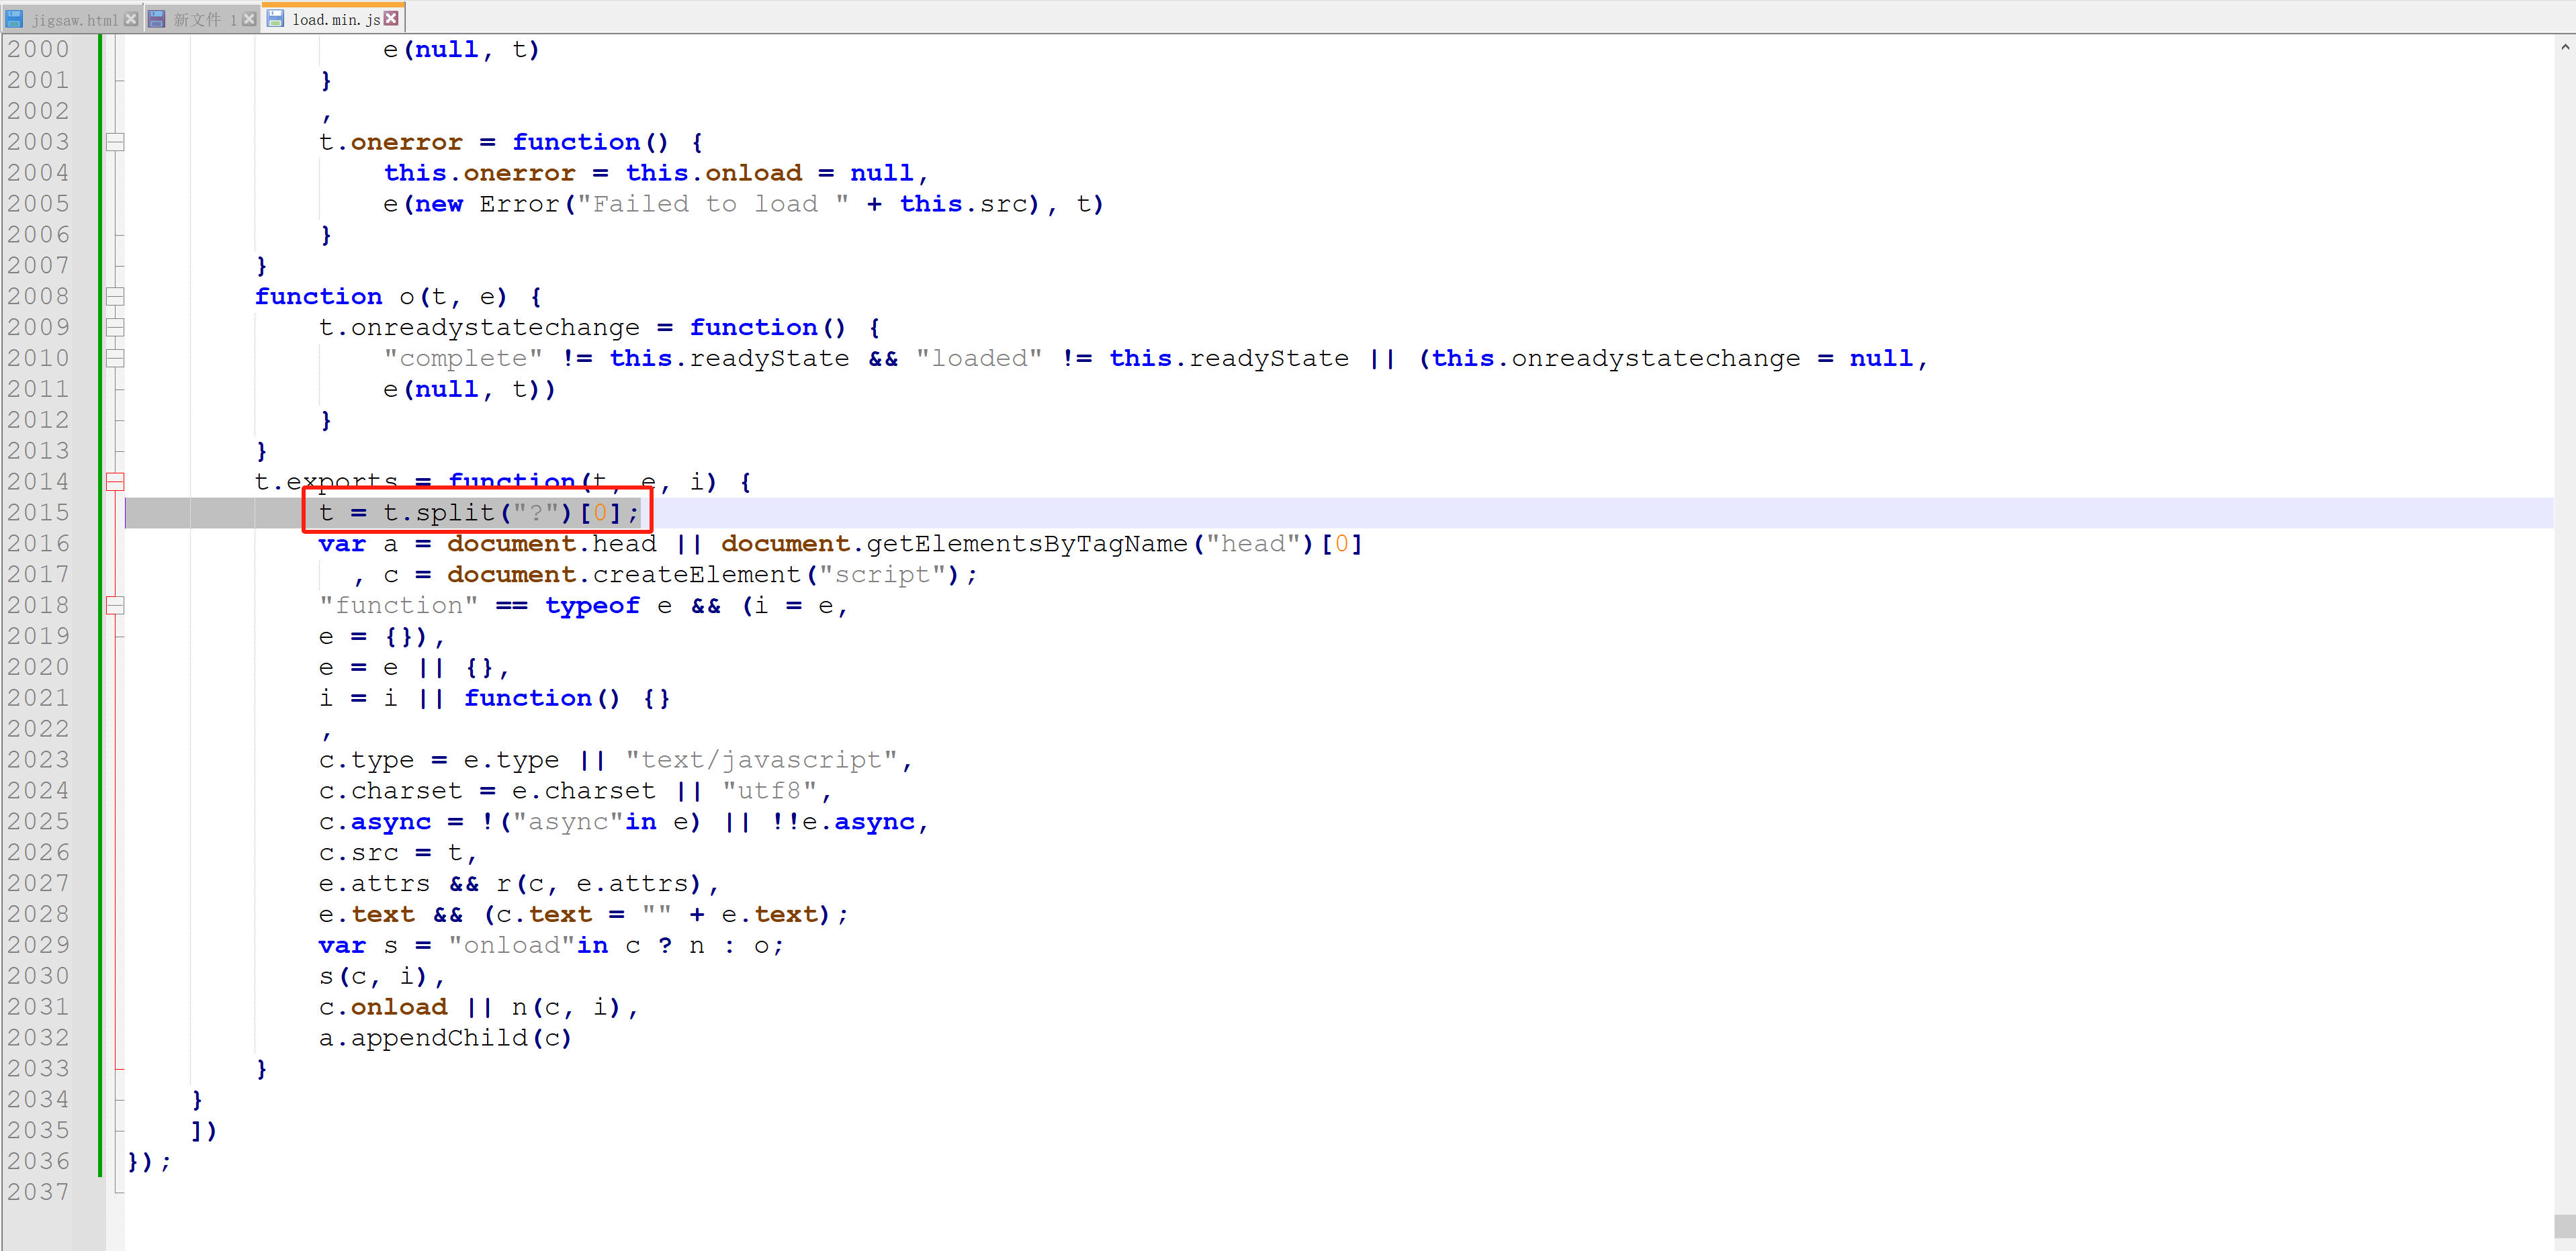The height and width of the screenshot is (1251, 2576).
Task: Click the "loaded" string on line 2010
Action: pos(979,358)
